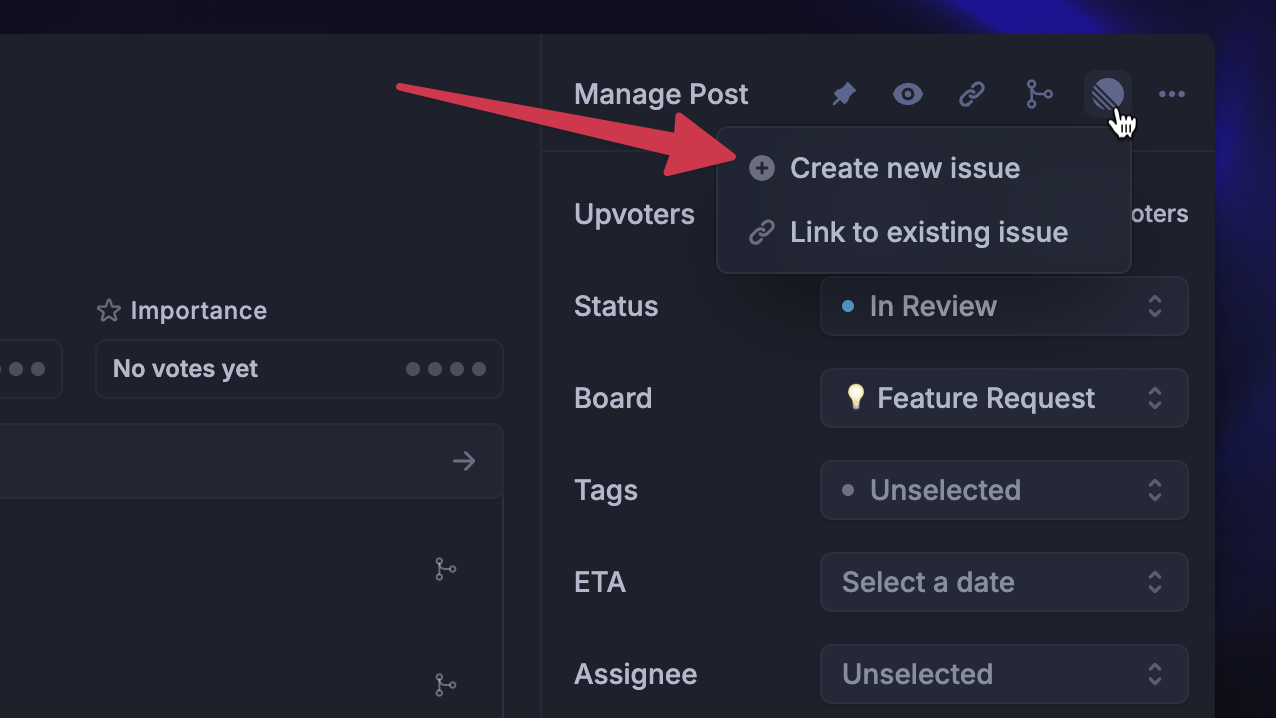Open the Board dropdown showing Feature Request
The width and height of the screenshot is (1276, 718).
1003,398
